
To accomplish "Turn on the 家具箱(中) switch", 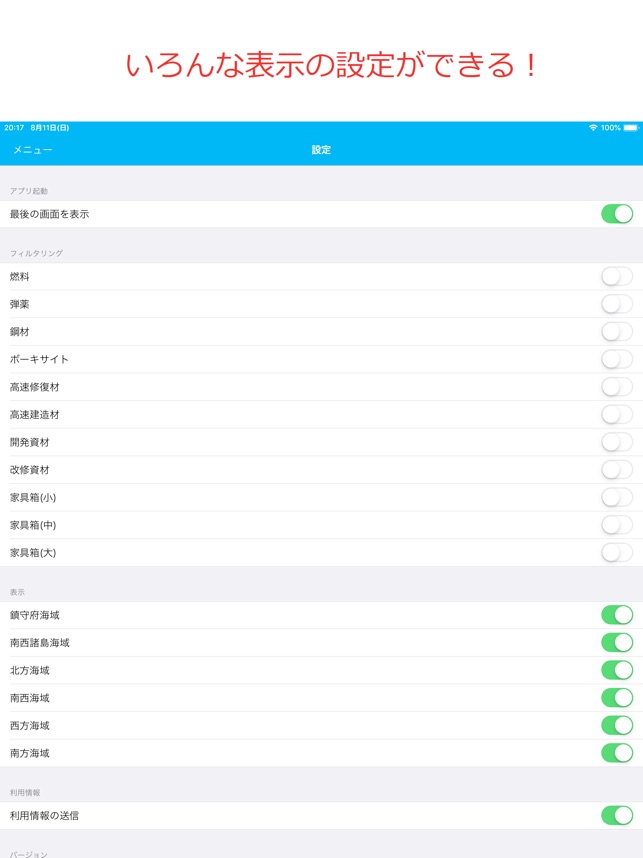I will 617,525.
